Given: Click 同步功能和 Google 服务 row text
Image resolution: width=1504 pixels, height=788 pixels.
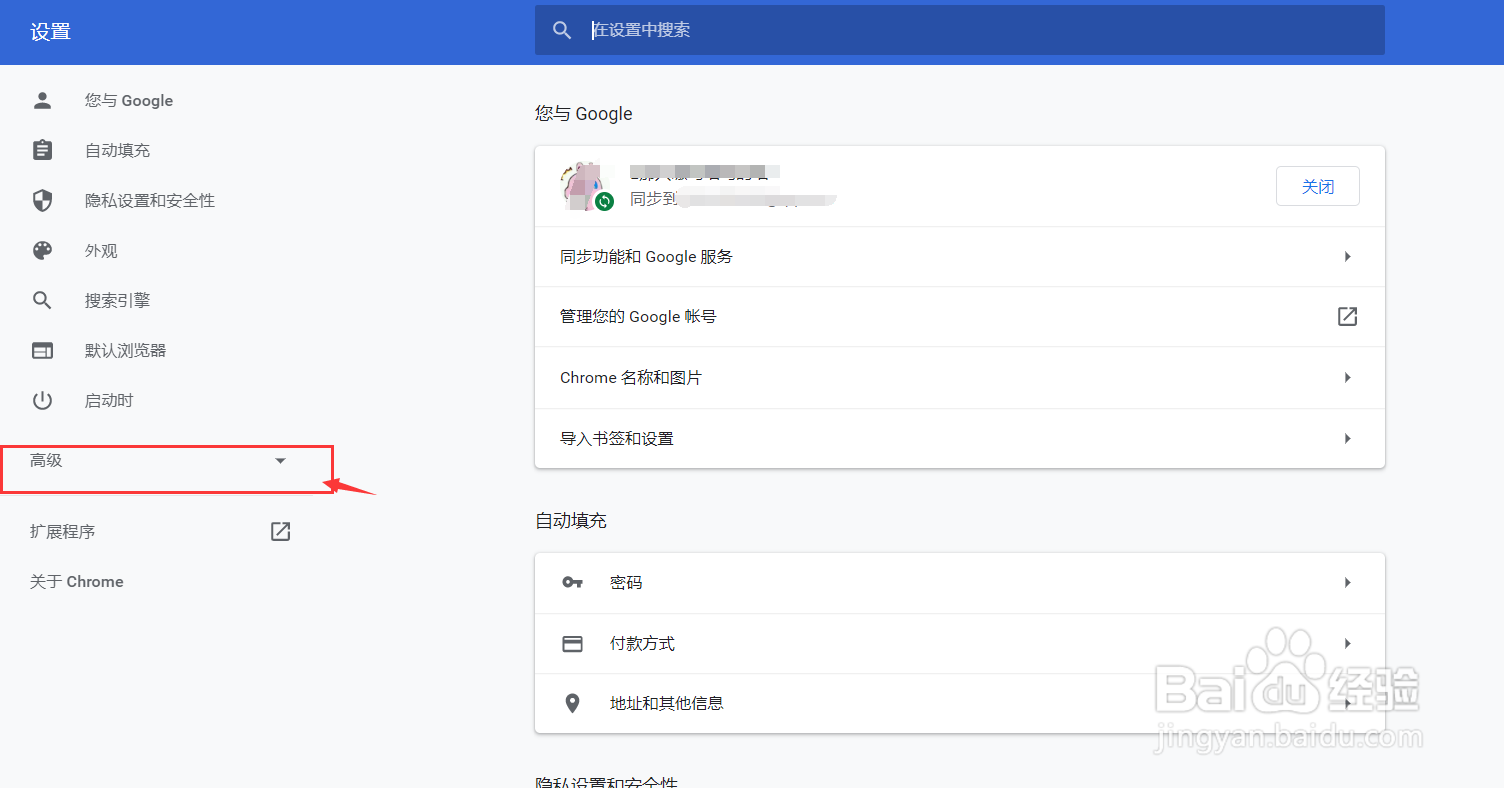Looking at the screenshot, I should point(646,257).
